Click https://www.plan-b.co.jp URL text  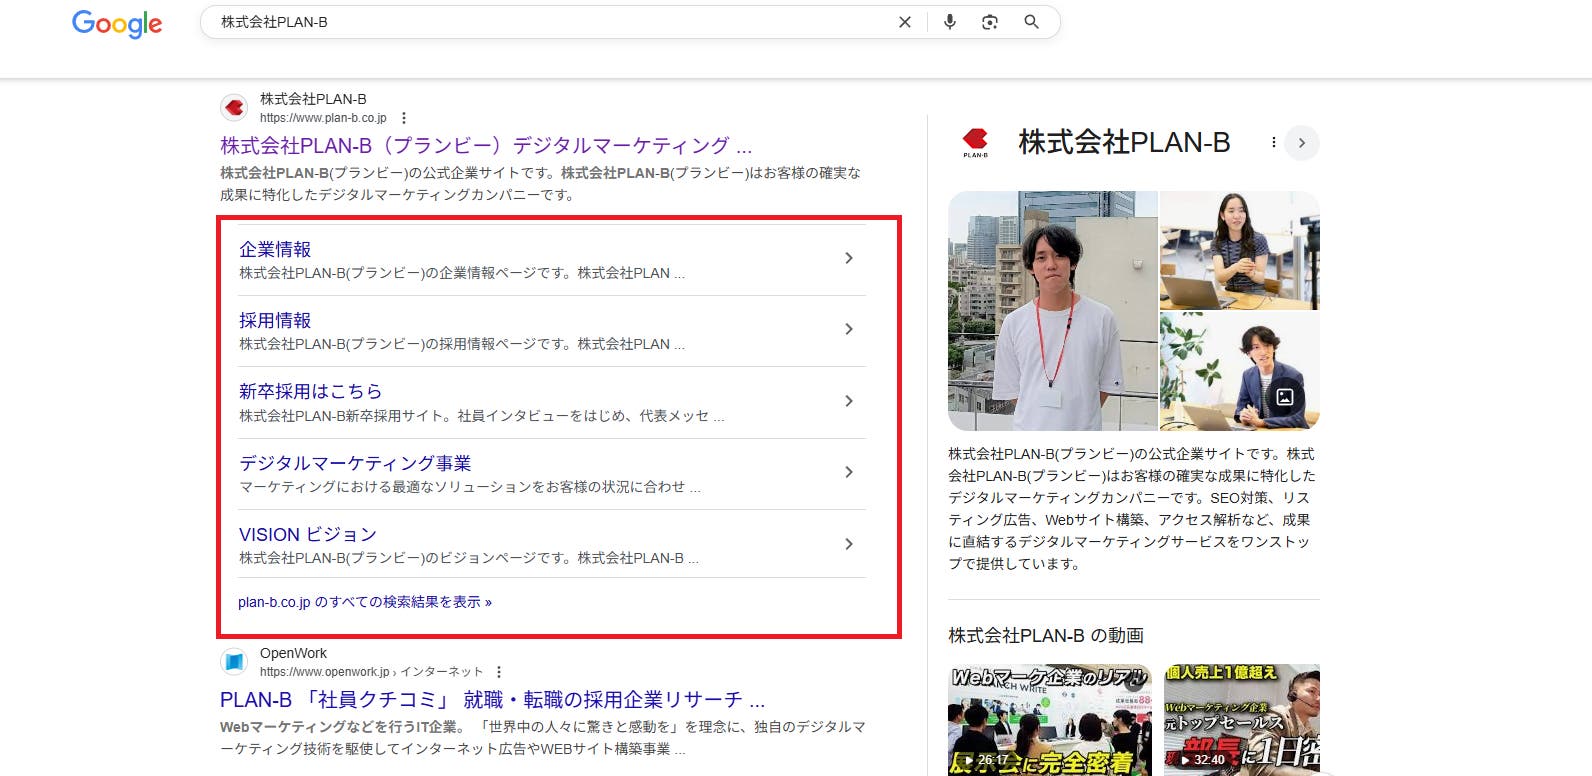point(323,118)
